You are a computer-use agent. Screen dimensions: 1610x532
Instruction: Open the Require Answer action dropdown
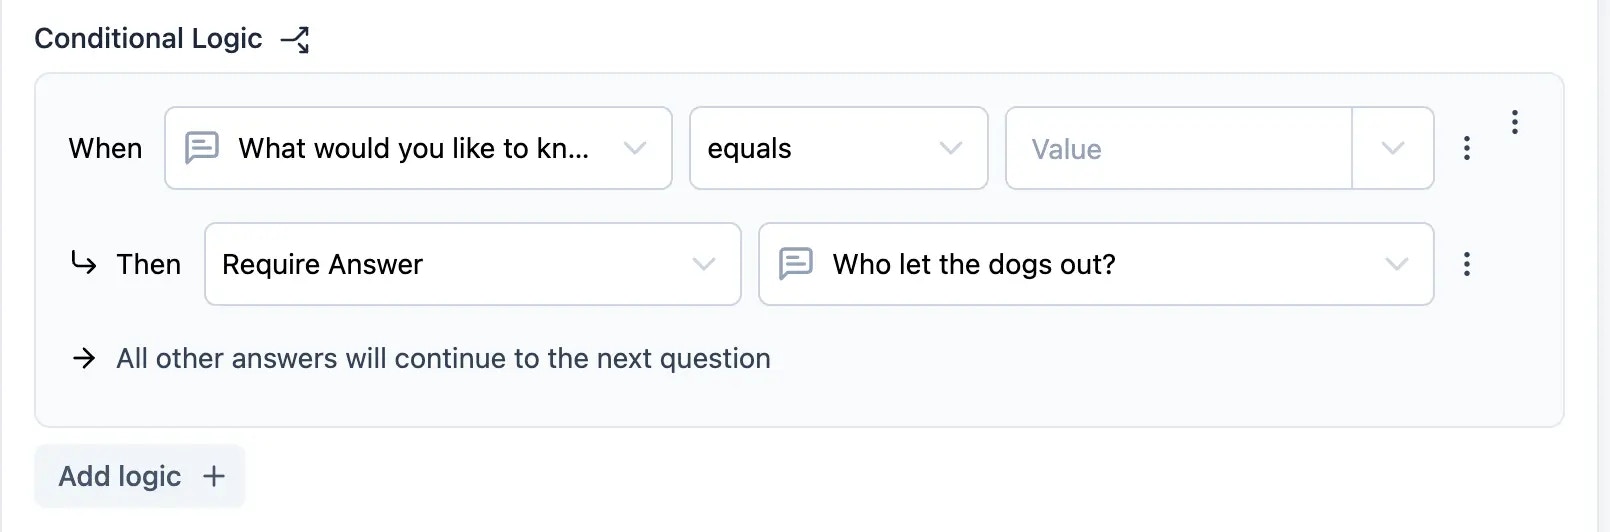(473, 264)
